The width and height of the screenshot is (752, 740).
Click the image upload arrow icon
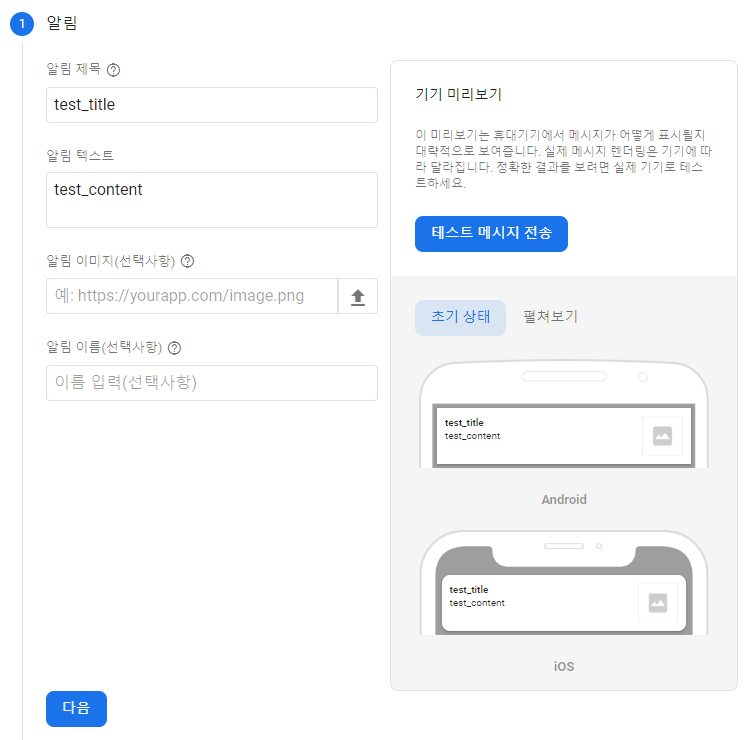point(358,296)
